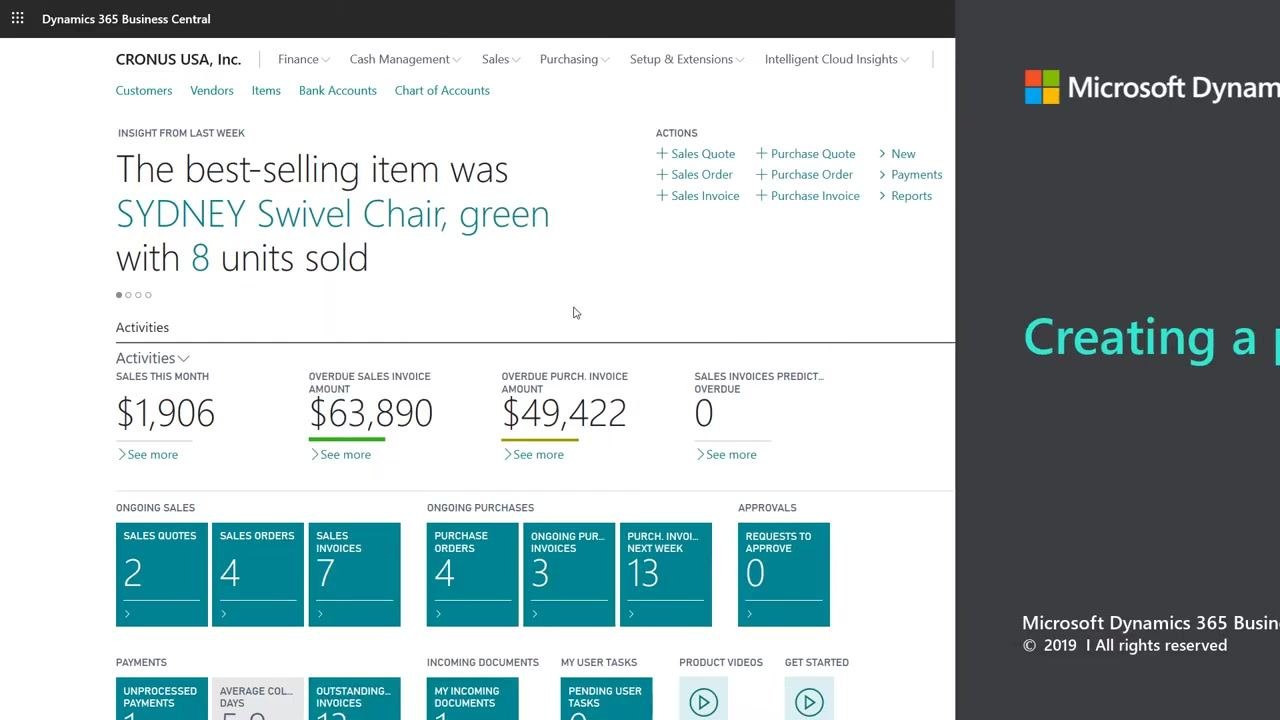The height and width of the screenshot is (720, 1280).
Task: Play the Product Videos tile
Action: pyautogui.click(x=703, y=702)
